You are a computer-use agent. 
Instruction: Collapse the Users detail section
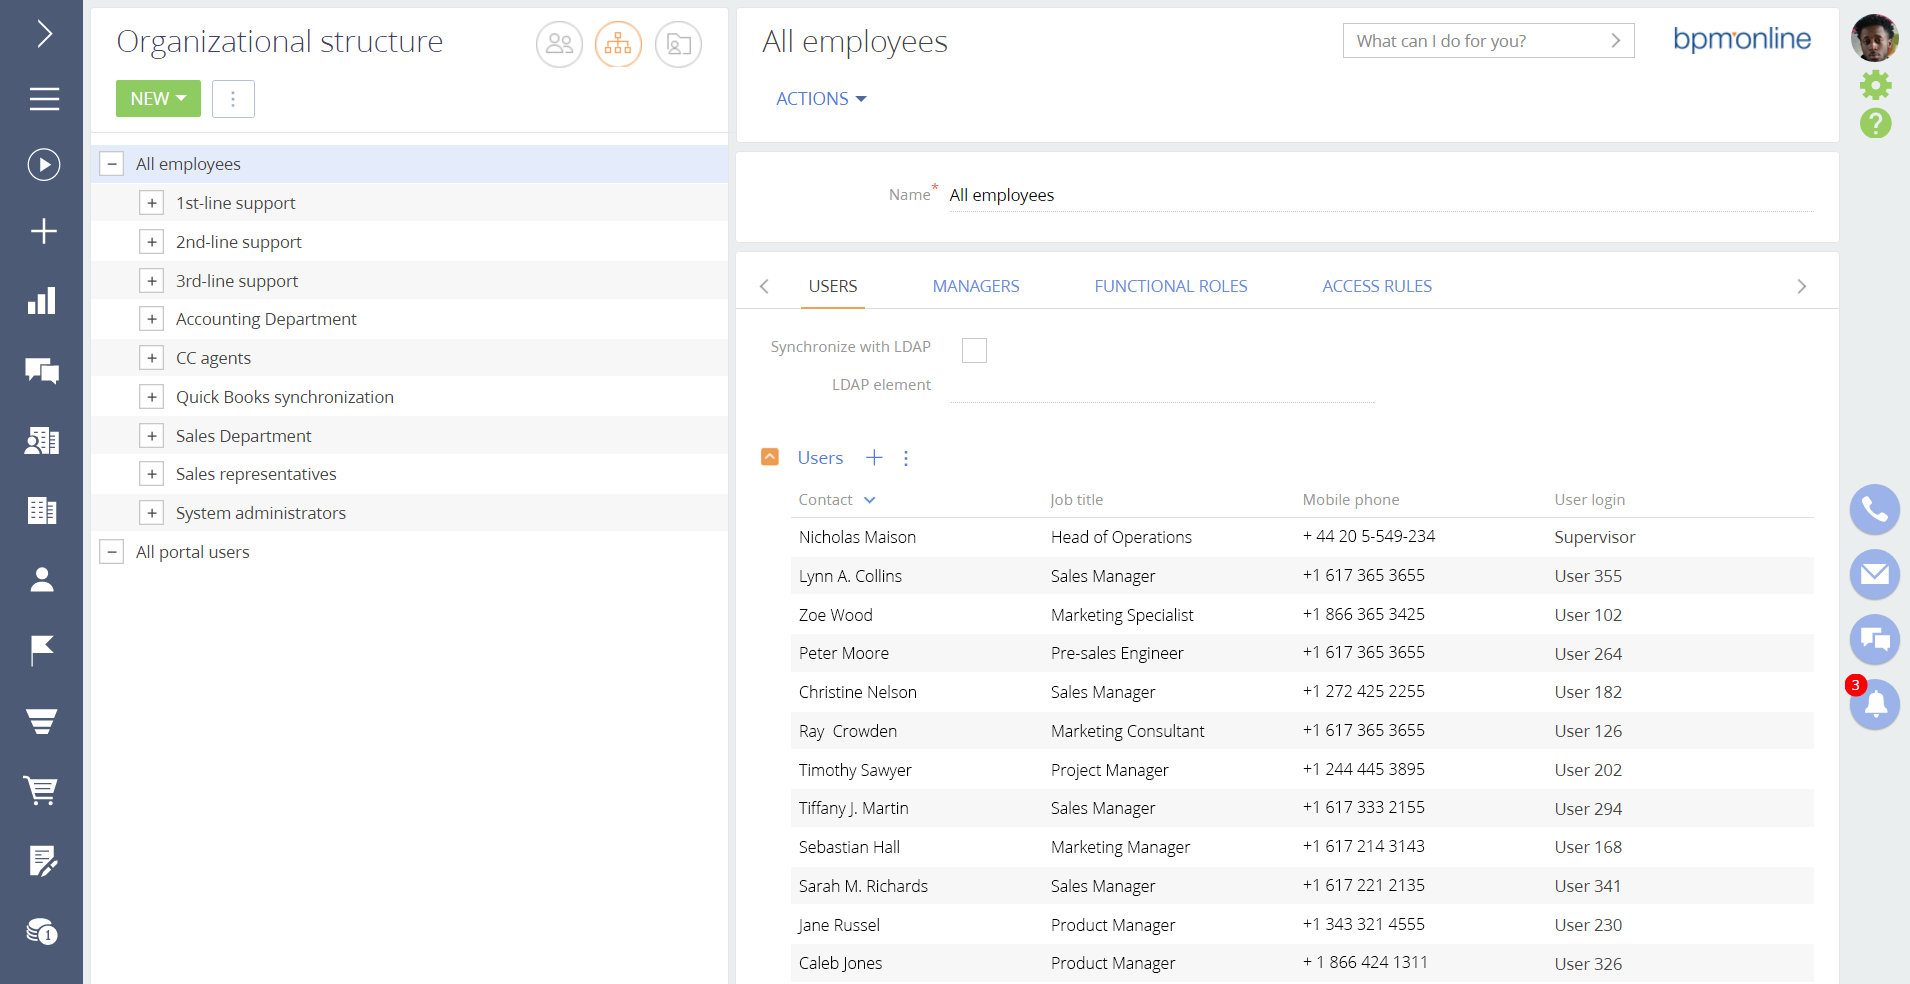point(770,457)
